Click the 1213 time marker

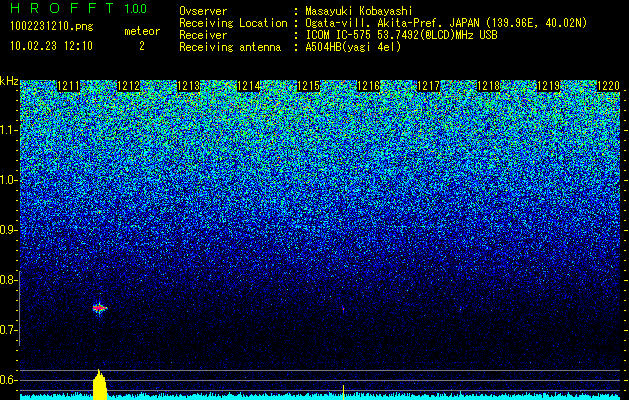pyautogui.click(x=189, y=86)
